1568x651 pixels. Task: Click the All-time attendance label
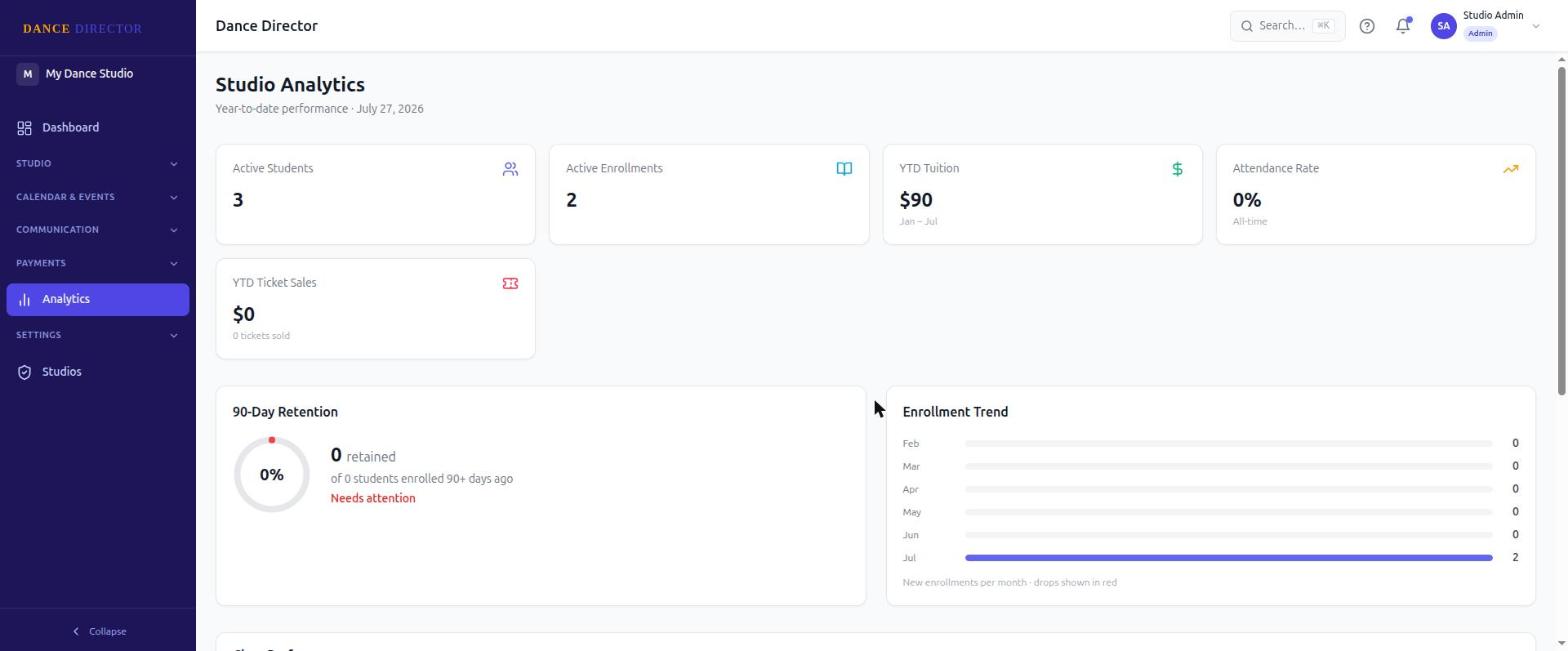pyautogui.click(x=1250, y=222)
